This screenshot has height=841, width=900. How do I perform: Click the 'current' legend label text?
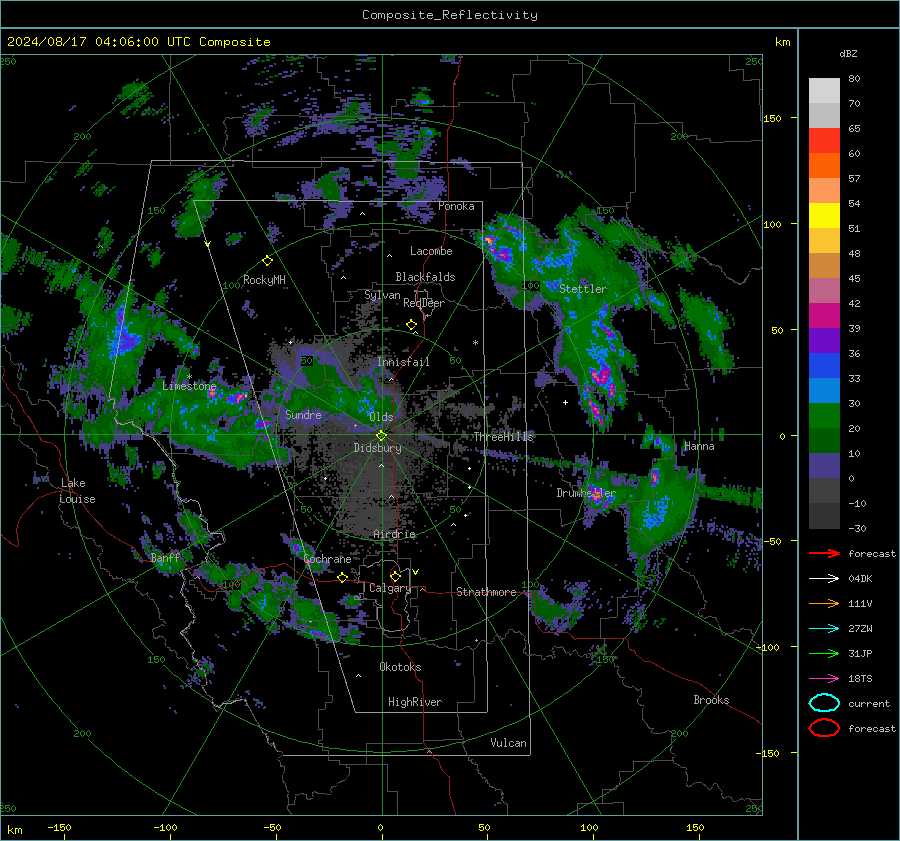[869, 703]
